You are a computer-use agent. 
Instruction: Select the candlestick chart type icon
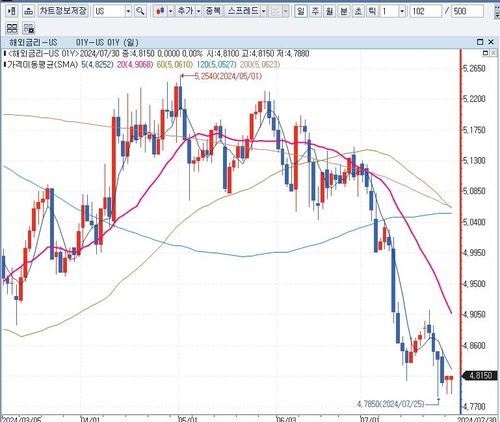coord(160,11)
